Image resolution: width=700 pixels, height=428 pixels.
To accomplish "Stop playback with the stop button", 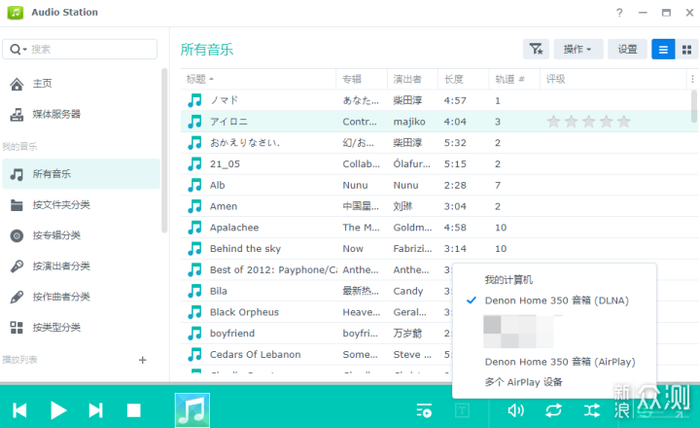I will pos(134,410).
